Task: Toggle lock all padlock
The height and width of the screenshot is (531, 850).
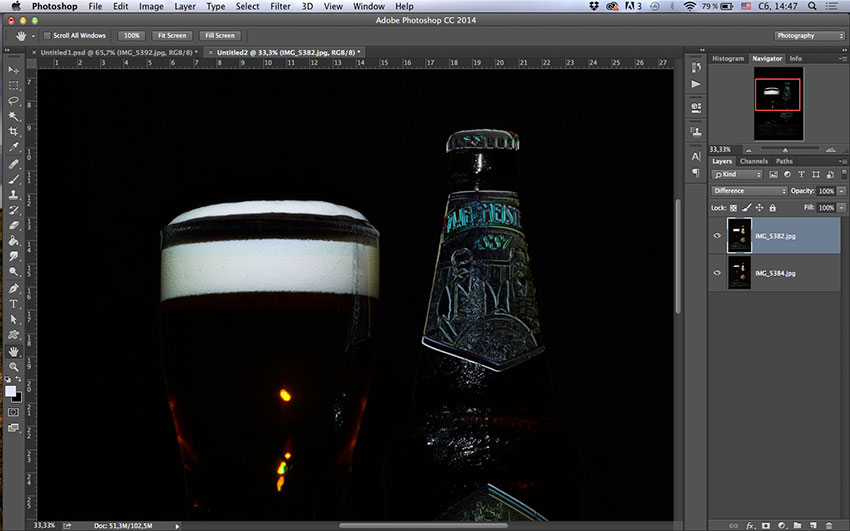Action: [772, 208]
